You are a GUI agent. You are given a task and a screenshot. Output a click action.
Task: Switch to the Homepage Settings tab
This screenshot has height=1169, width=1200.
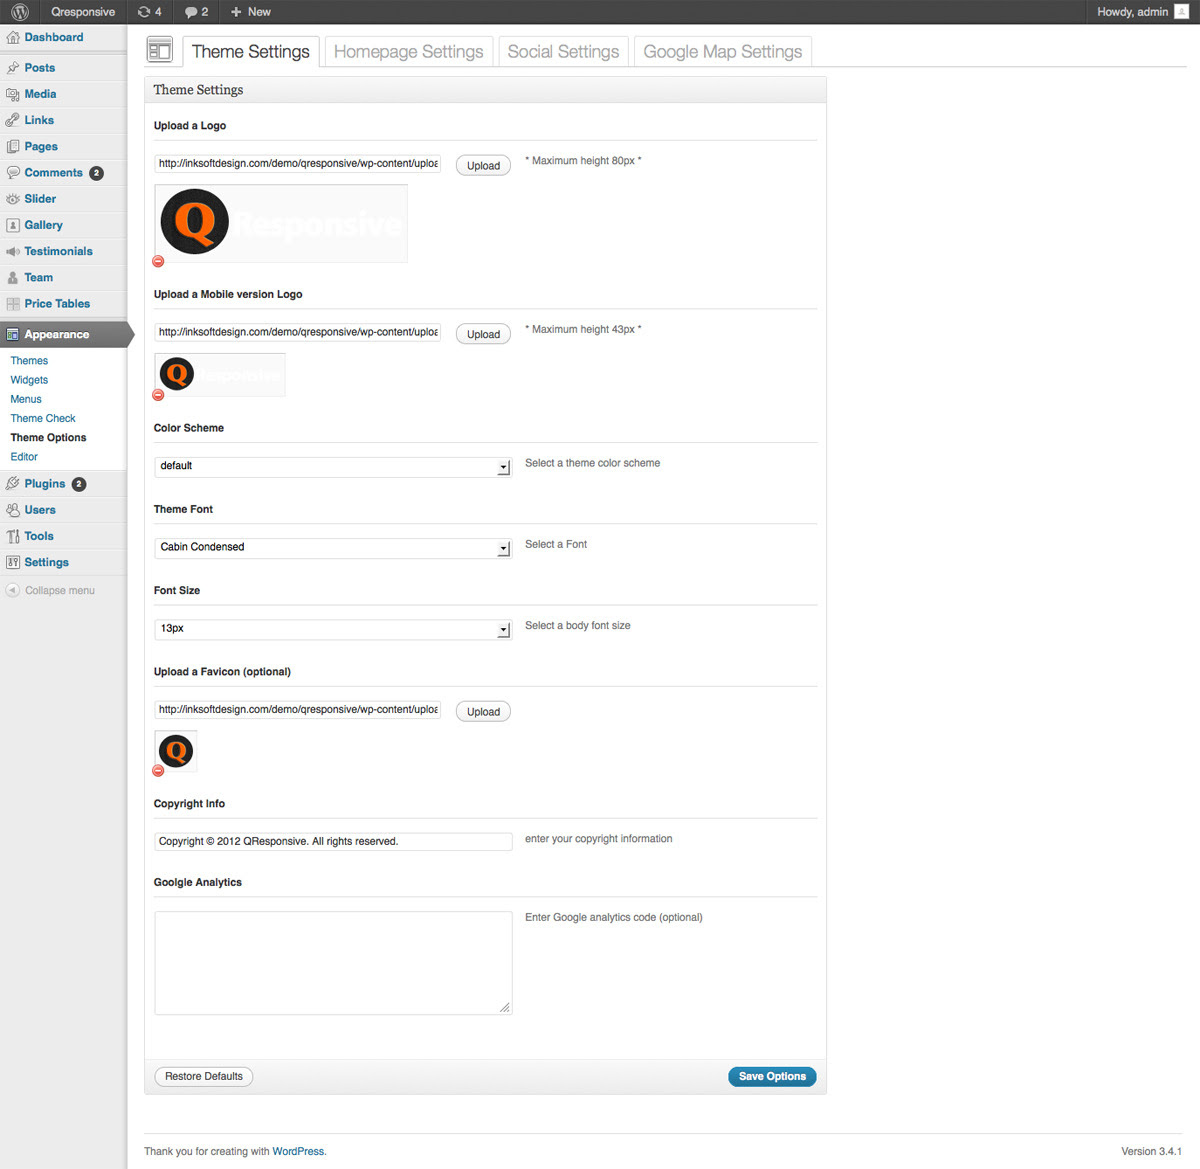point(408,52)
